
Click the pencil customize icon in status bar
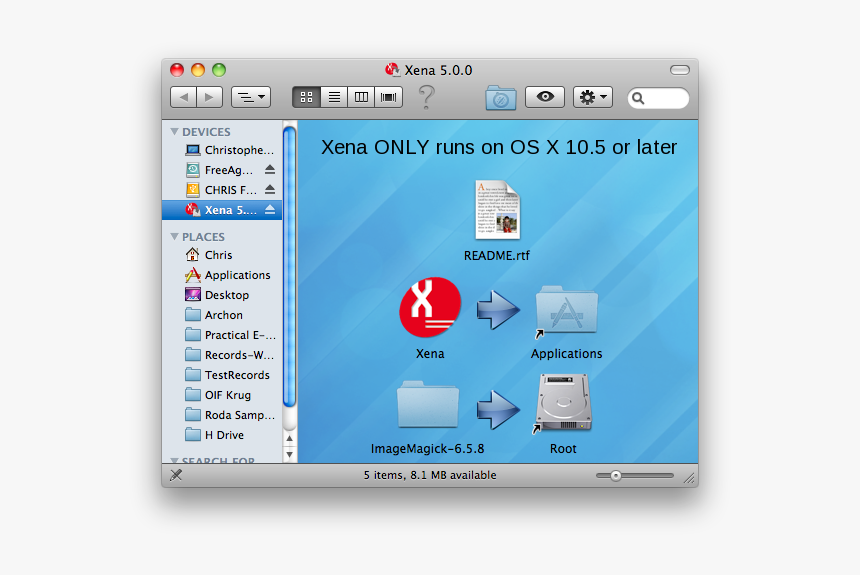click(x=176, y=475)
